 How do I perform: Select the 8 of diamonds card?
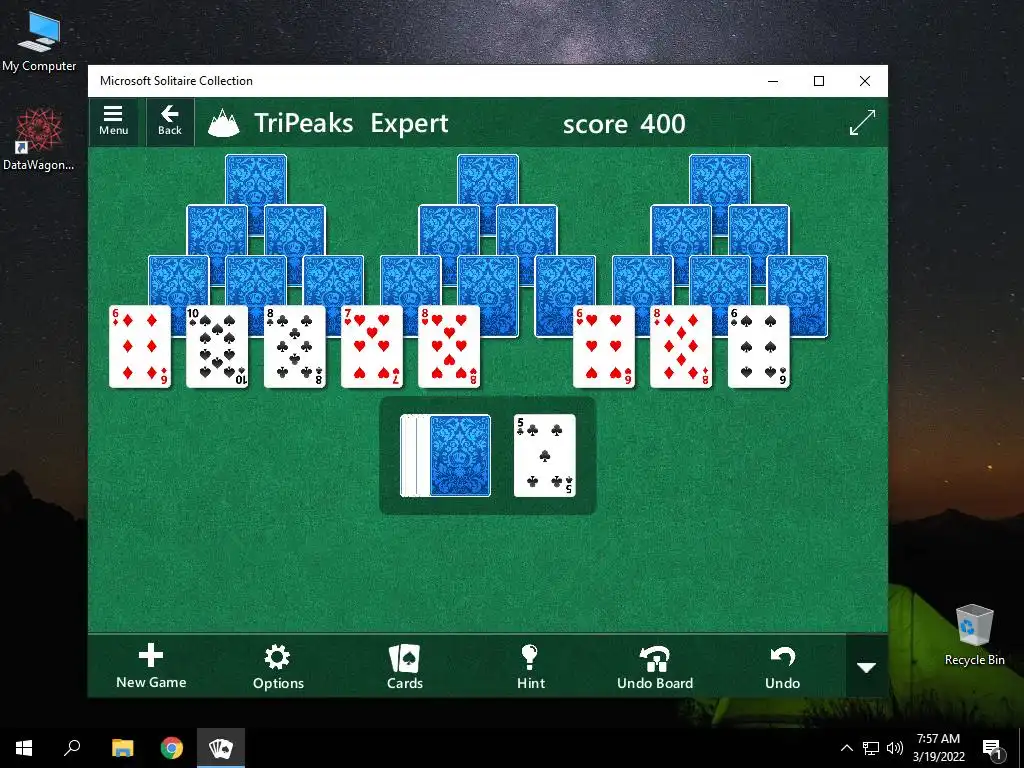(x=681, y=347)
